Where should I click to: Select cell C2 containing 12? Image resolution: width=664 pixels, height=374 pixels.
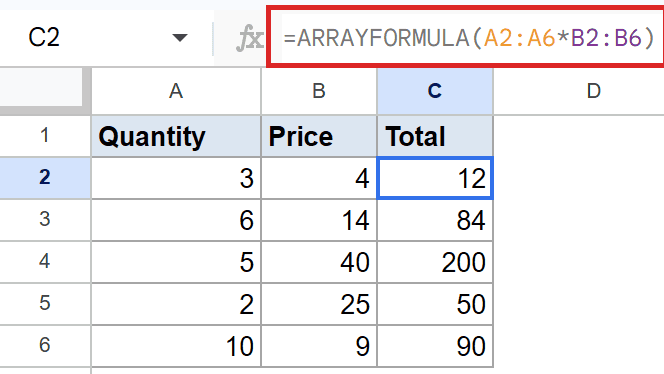point(435,178)
